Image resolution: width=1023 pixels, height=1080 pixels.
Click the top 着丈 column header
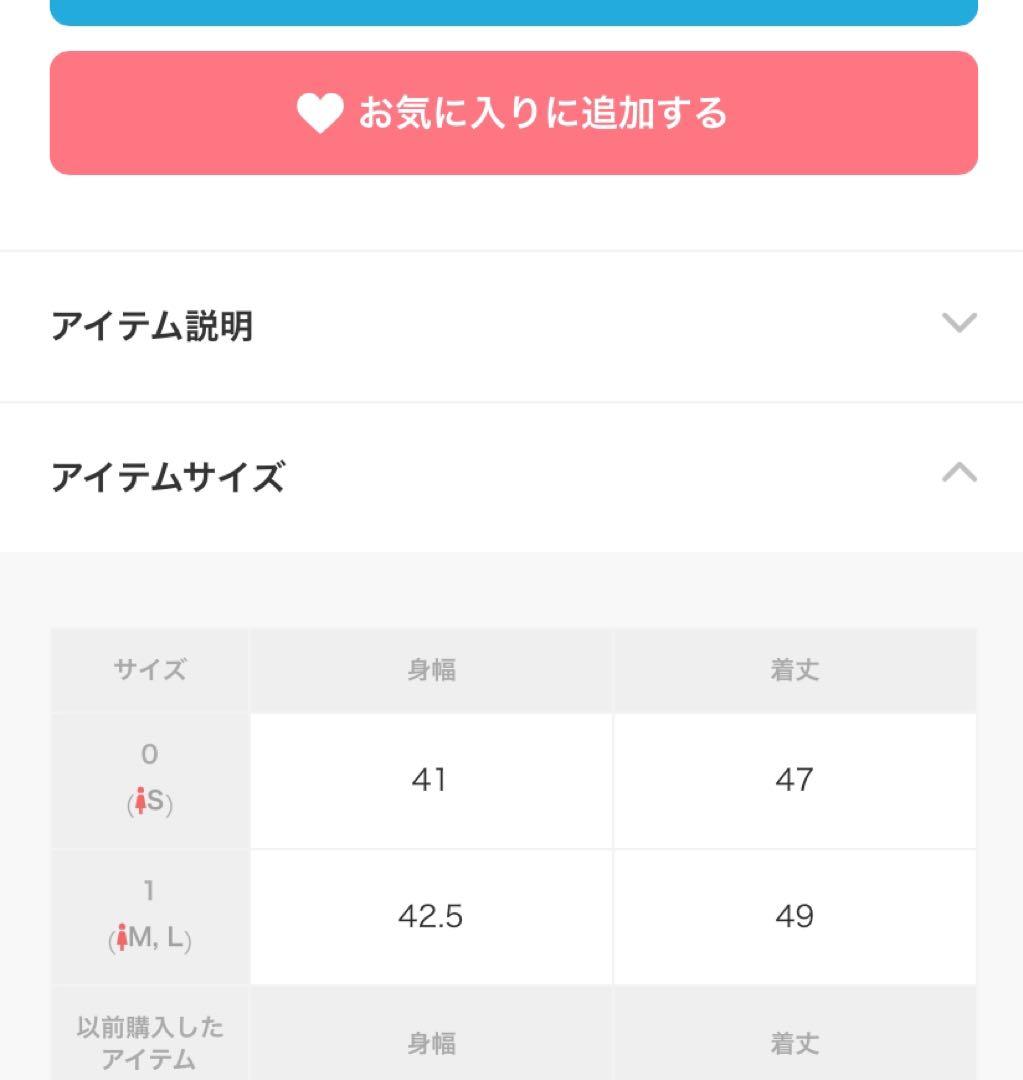coord(794,670)
